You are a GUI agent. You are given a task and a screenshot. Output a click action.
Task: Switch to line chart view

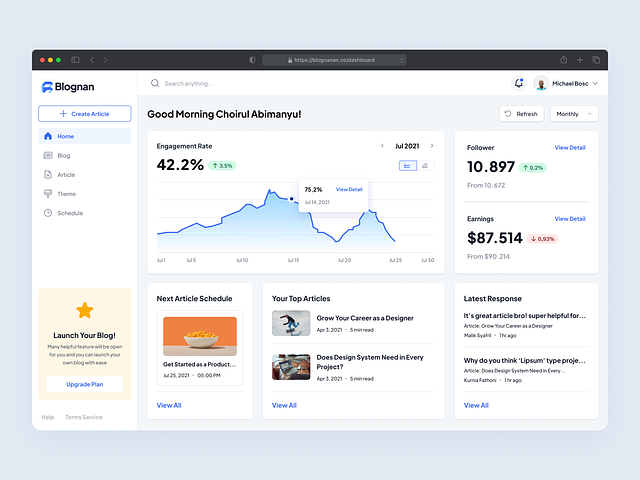407,166
